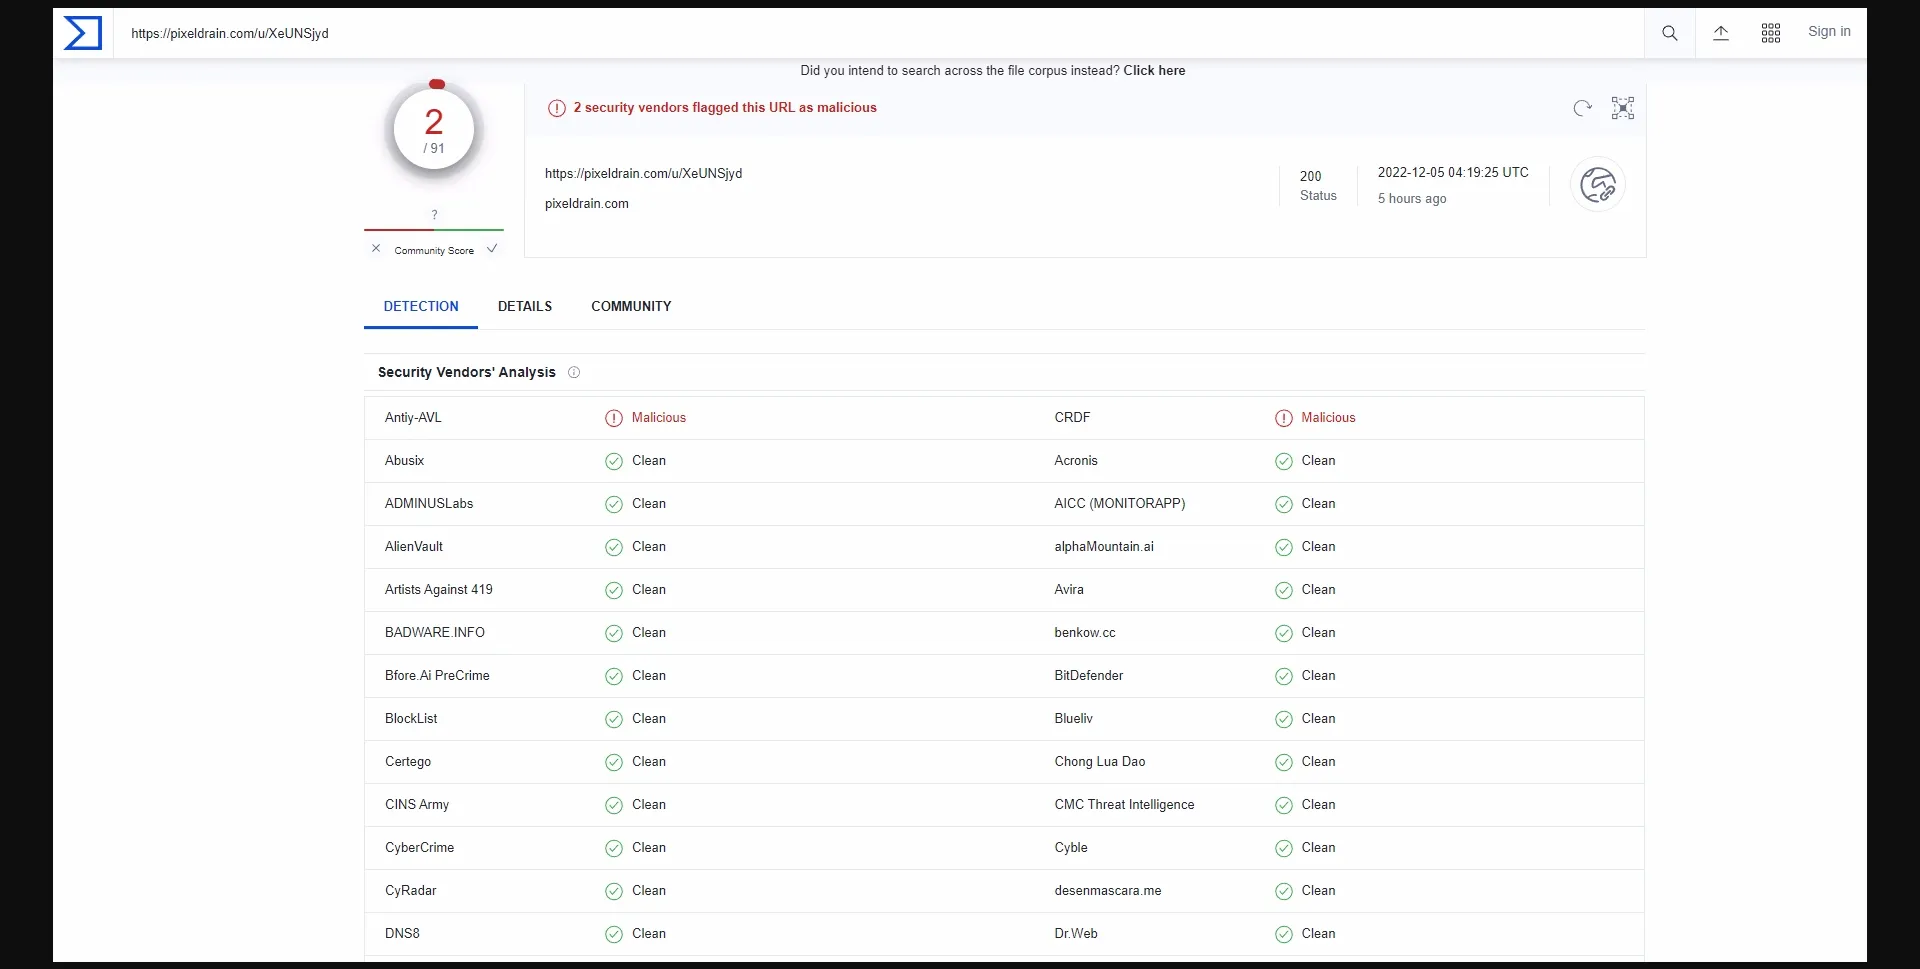Click the Sign in link
Screen dimensions: 1920x969
point(1828,32)
